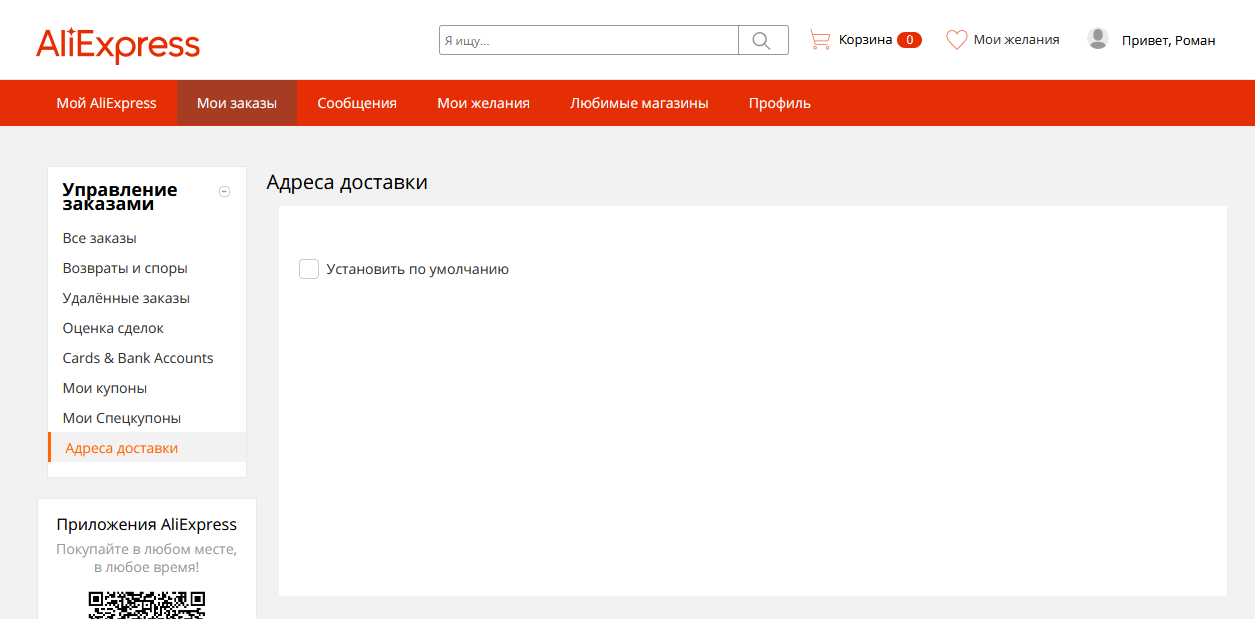Viewport: 1255px width, 619px height.
Task: Scan the AliExpress app QR code
Action: coord(147,604)
